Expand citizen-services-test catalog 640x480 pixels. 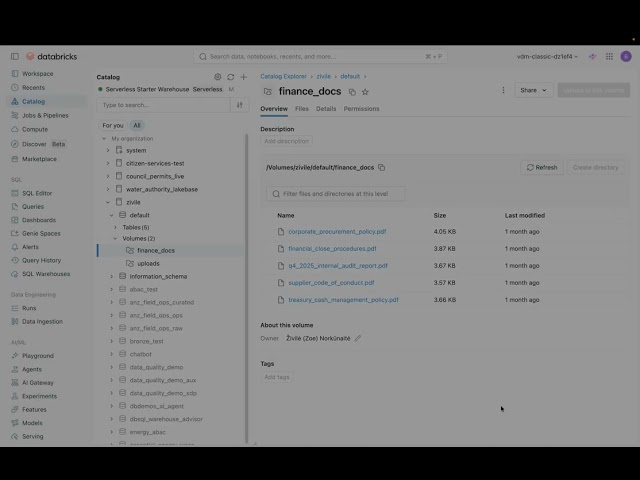pos(108,163)
